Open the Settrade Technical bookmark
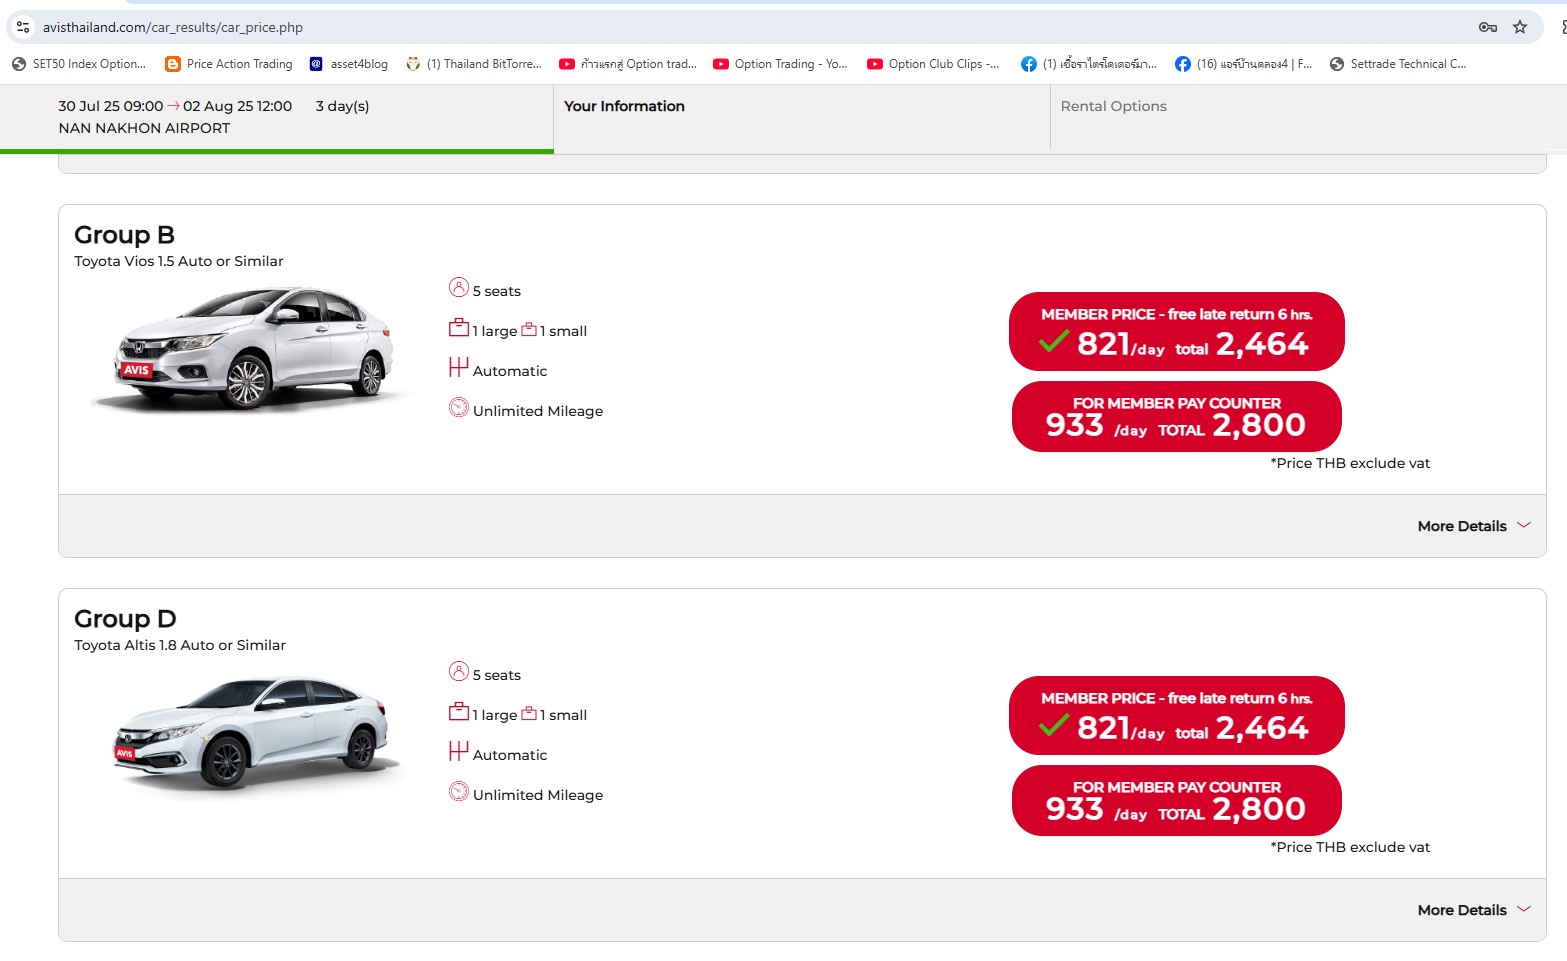This screenshot has width=1567, height=961. pos(1398,64)
